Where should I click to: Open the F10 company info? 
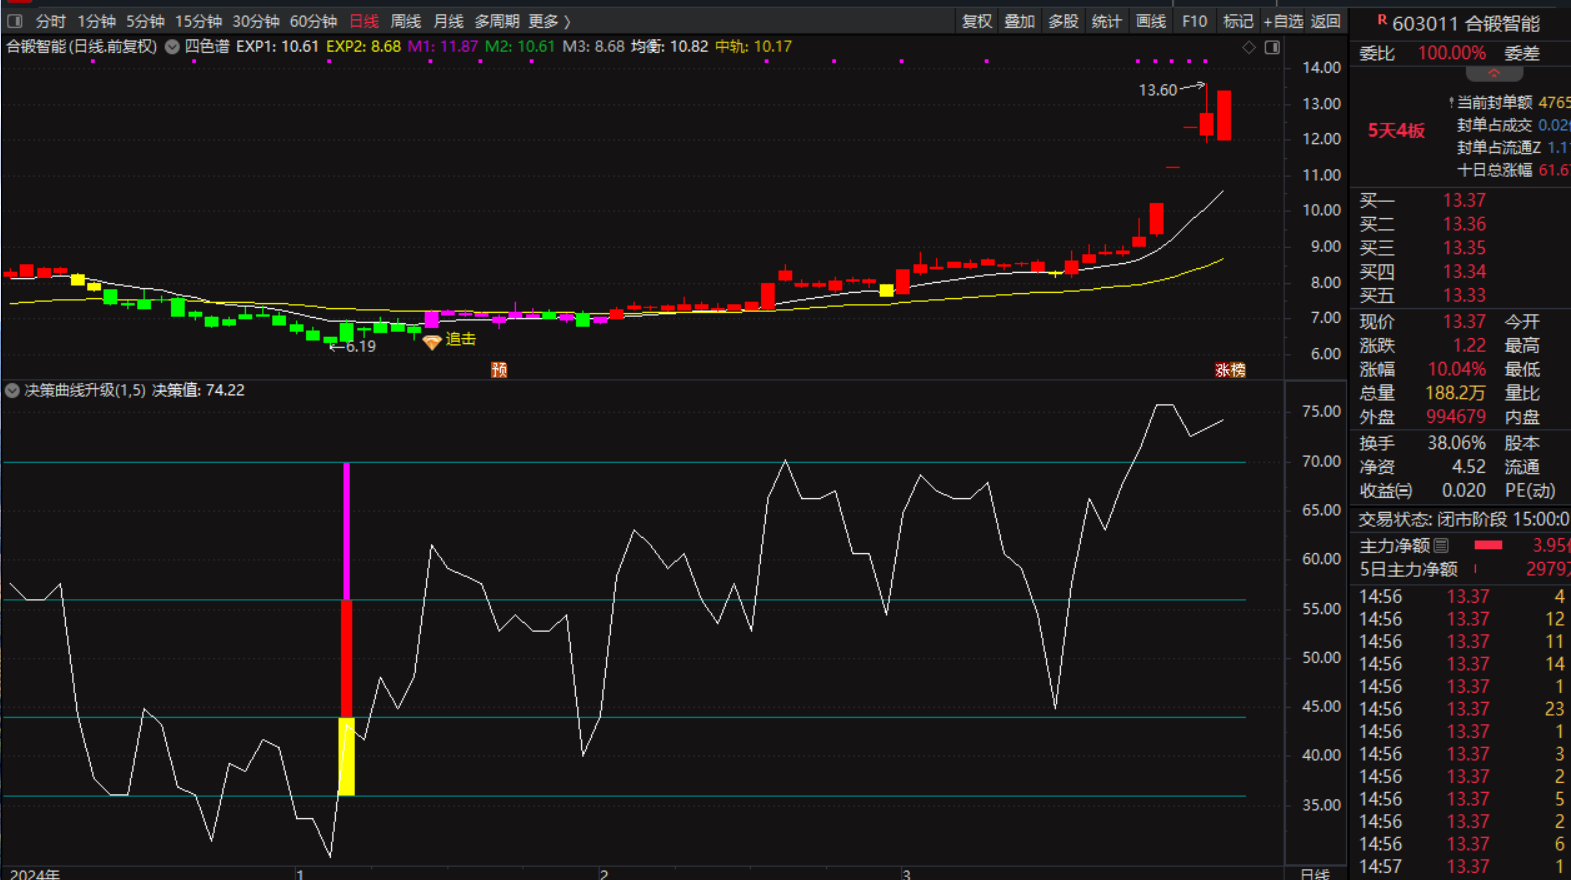tap(1194, 21)
